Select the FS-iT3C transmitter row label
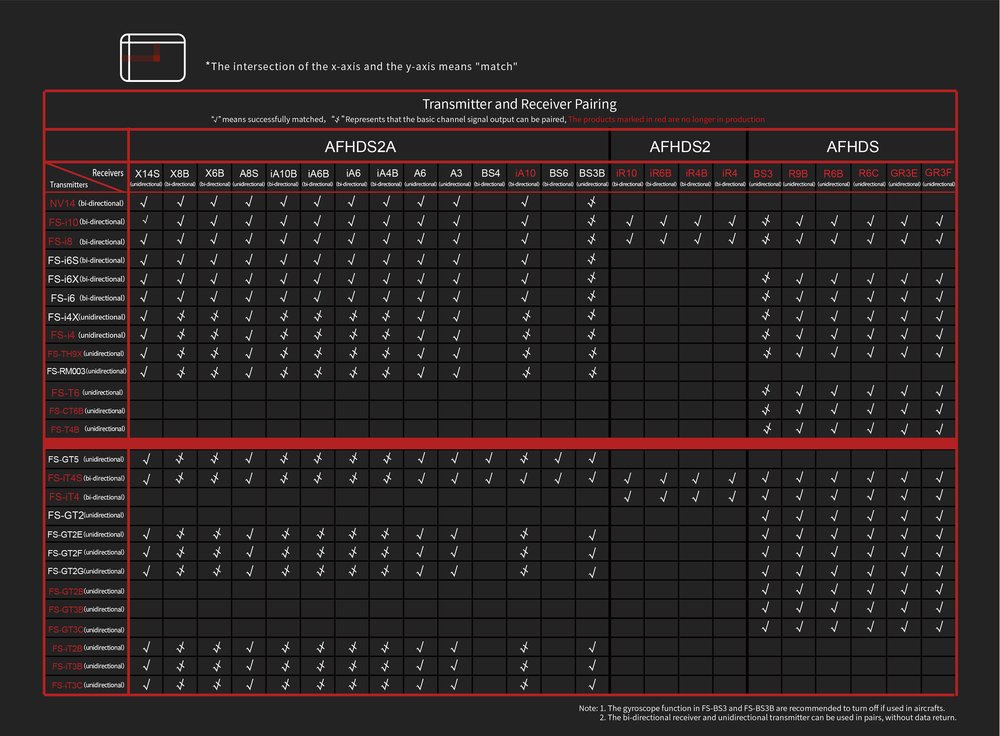 coord(88,685)
